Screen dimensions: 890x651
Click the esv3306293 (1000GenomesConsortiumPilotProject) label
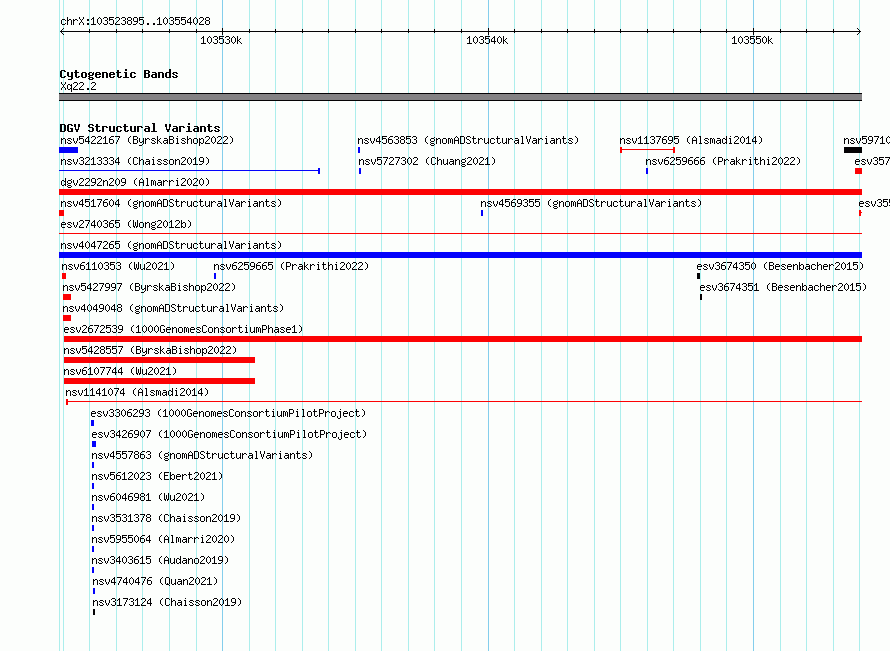228,413
